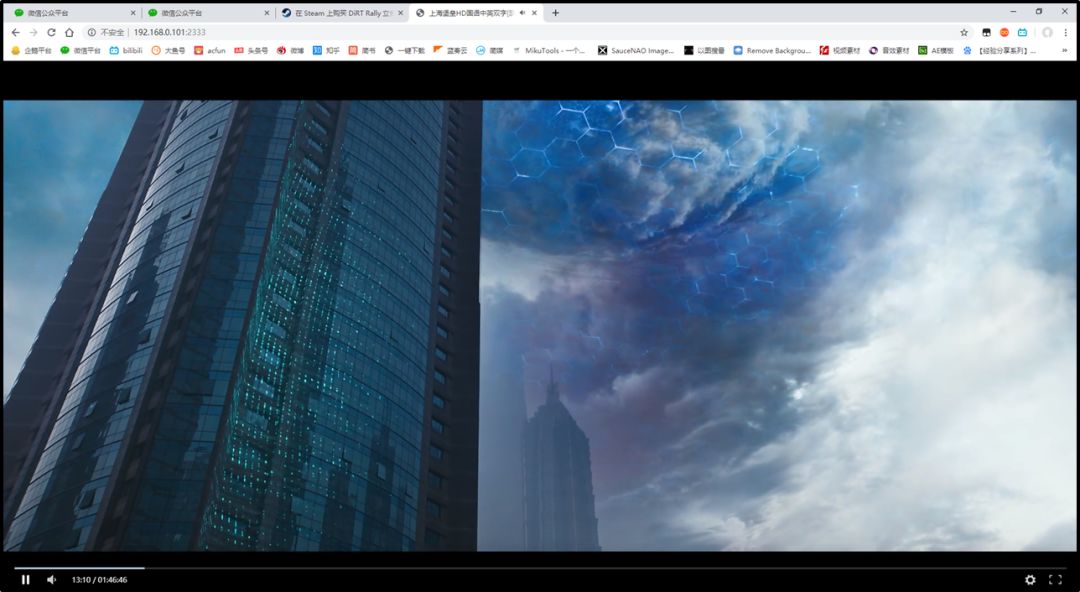This screenshot has height=592, width=1080.
Task: Open the video player settings gear
Action: [1030, 580]
